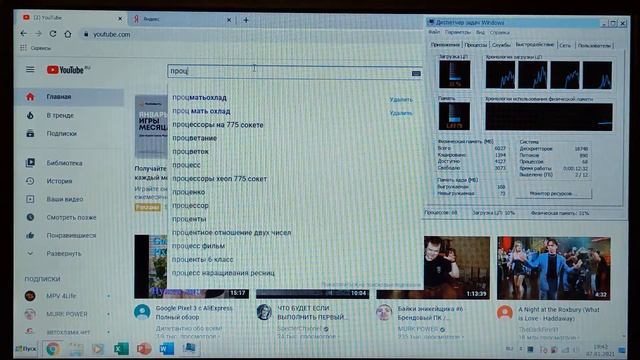Switch to Сеть tab in Task Manager
This screenshot has width=640, height=360.
(x=565, y=45)
